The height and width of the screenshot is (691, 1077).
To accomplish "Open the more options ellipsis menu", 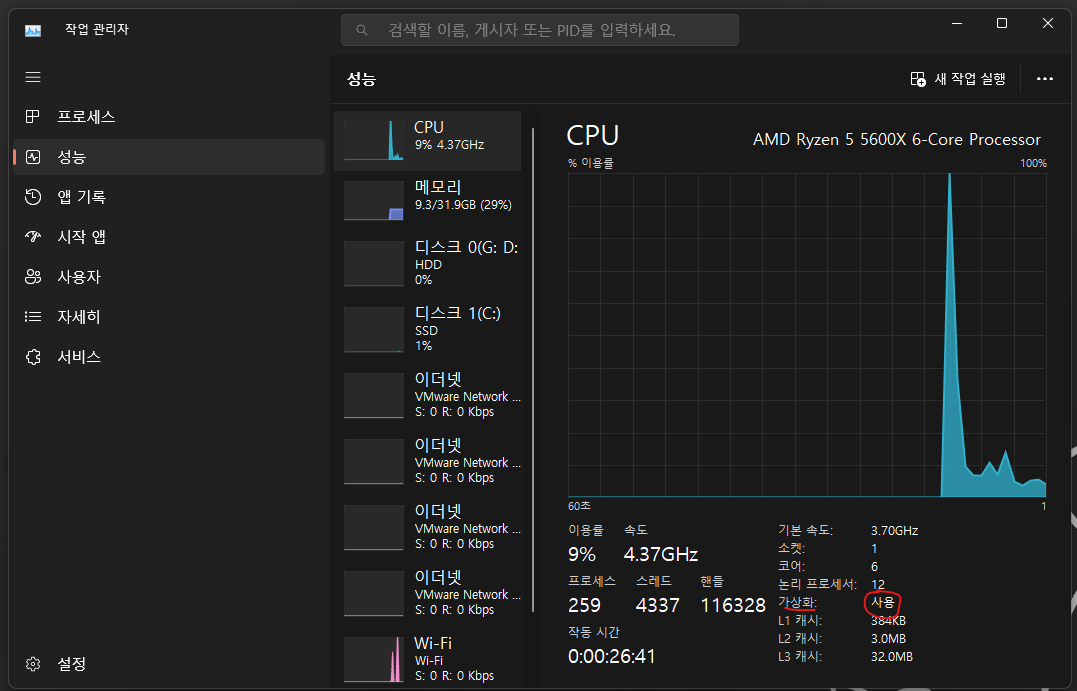I will pos(1045,79).
